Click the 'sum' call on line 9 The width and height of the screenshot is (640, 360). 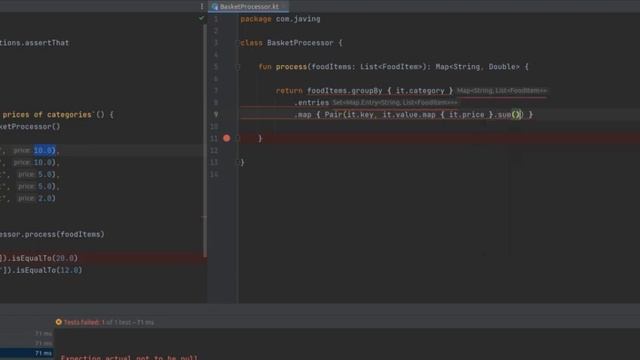(504, 115)
